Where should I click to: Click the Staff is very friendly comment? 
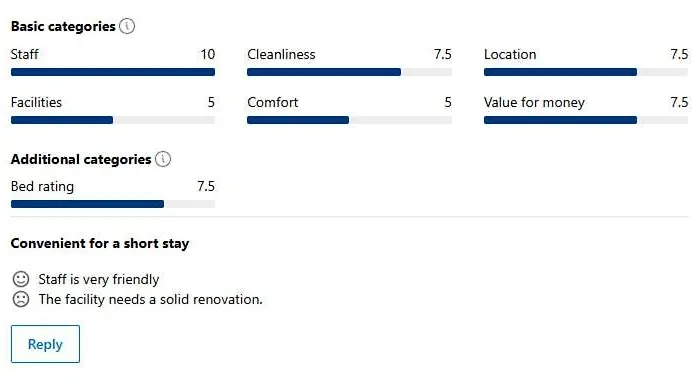pyautogui.click(x=99, y=279)
